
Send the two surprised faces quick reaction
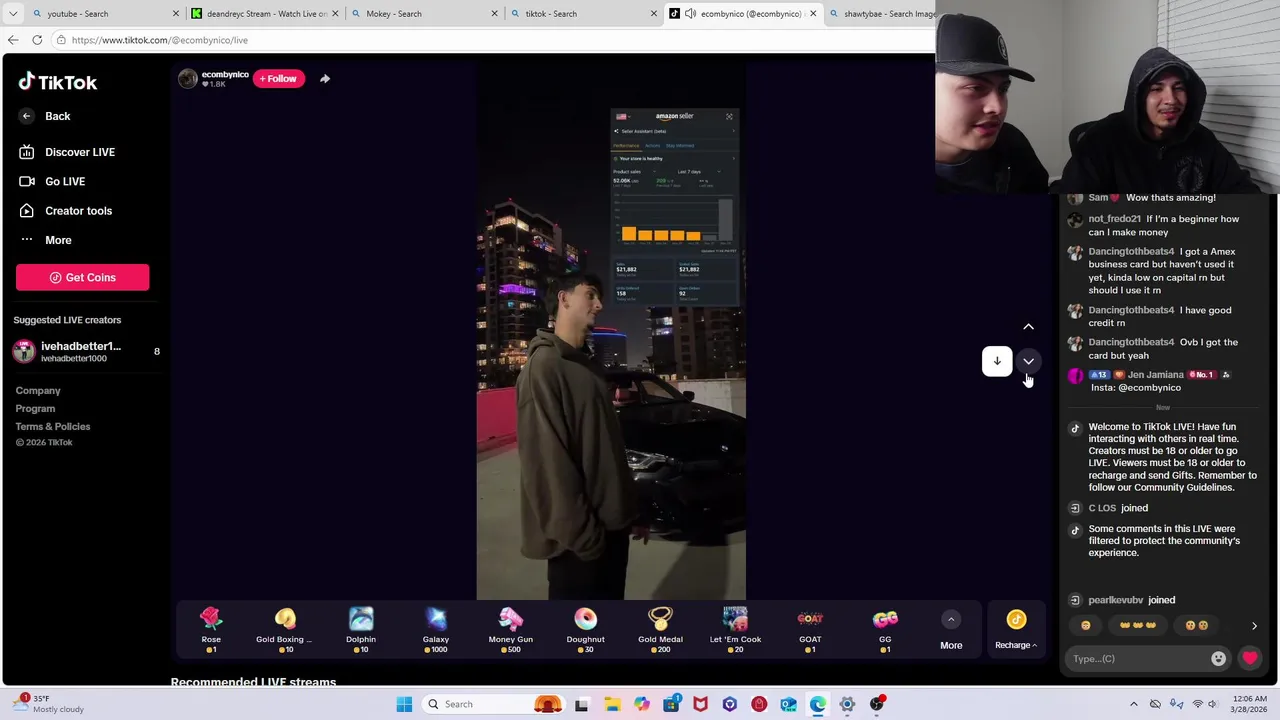click(x=1196, y=626)
